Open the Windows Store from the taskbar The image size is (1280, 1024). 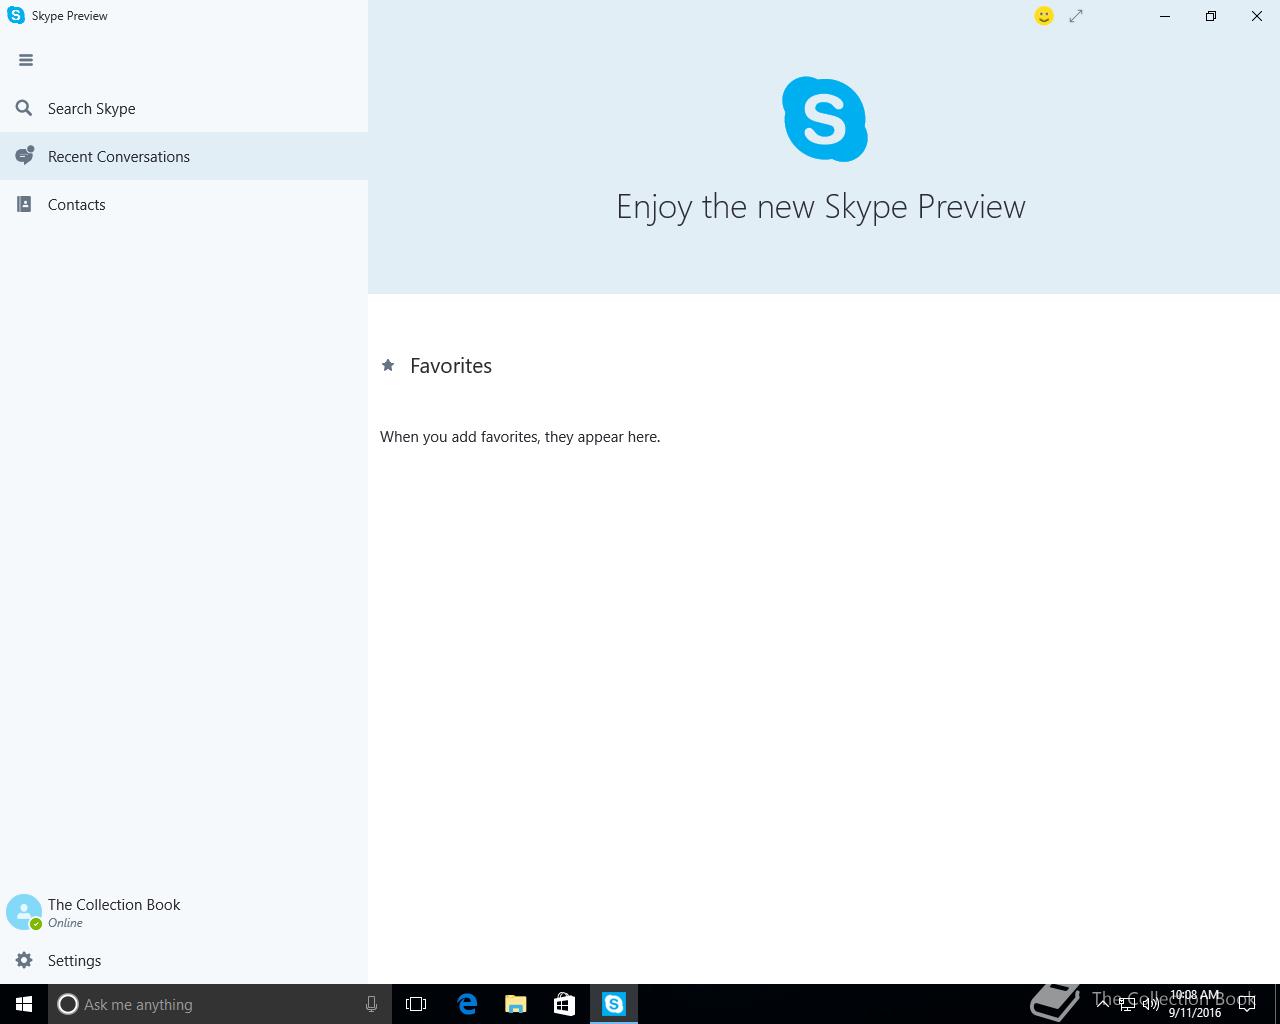click(564, 1004)
